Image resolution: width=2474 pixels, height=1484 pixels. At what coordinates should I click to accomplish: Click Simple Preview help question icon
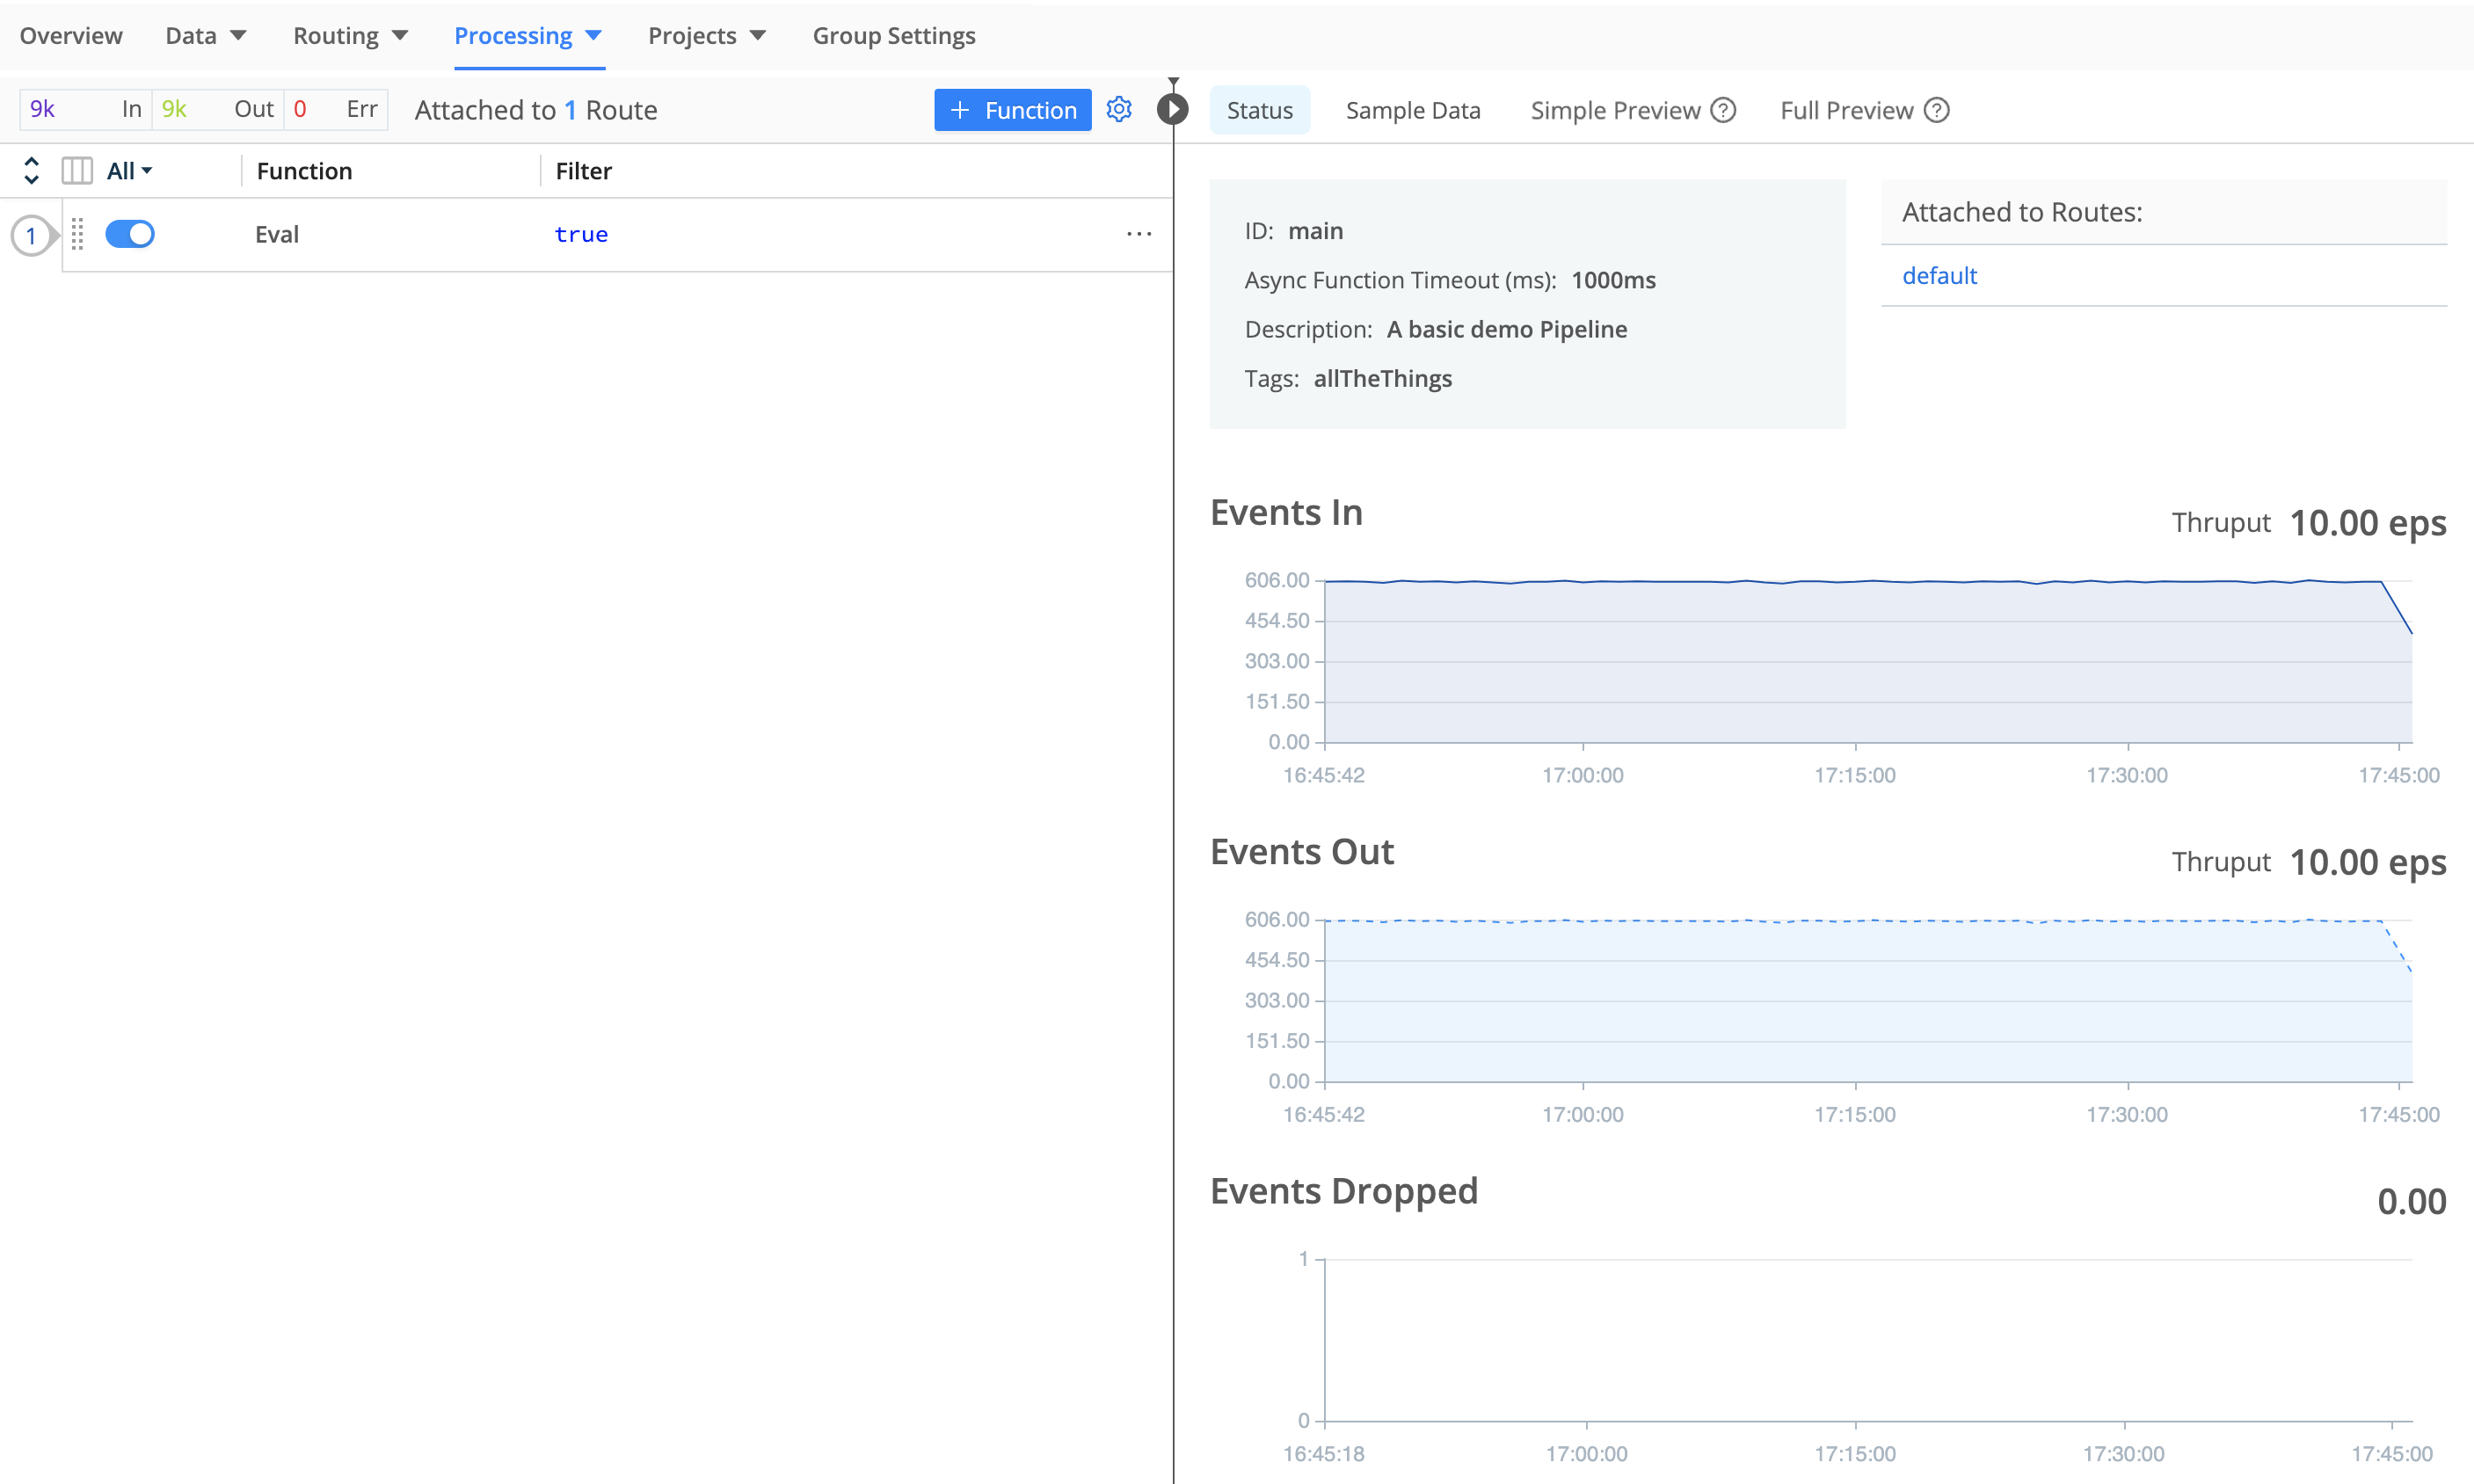[x=1723, y=110]
